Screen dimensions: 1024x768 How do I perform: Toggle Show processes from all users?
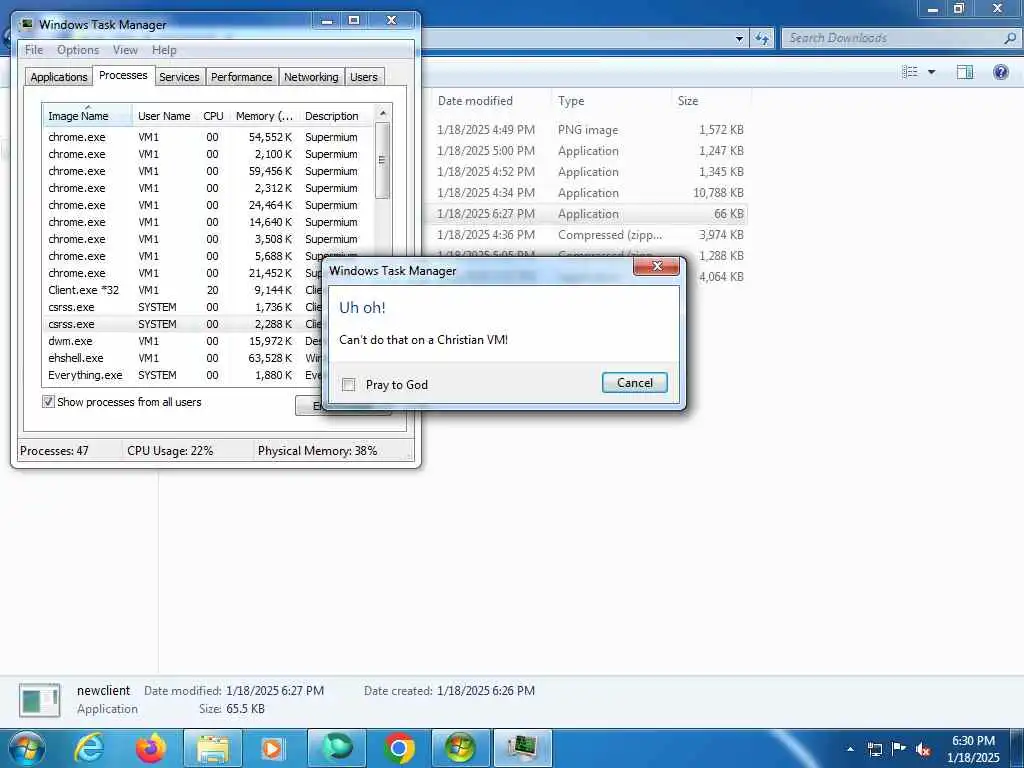pyautogui.click(x=48, y=402)
